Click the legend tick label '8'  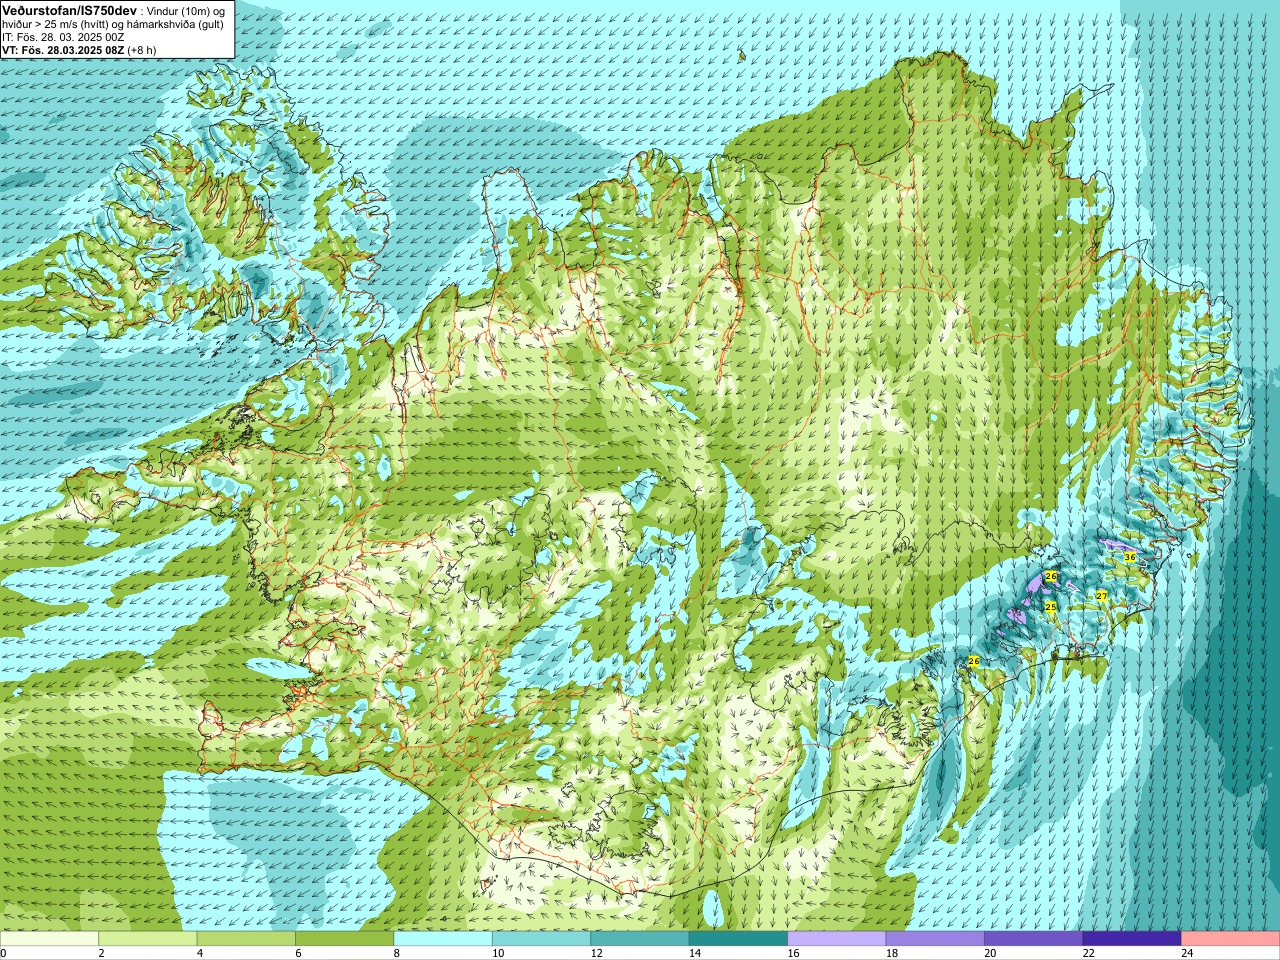(x=396, y=953)
